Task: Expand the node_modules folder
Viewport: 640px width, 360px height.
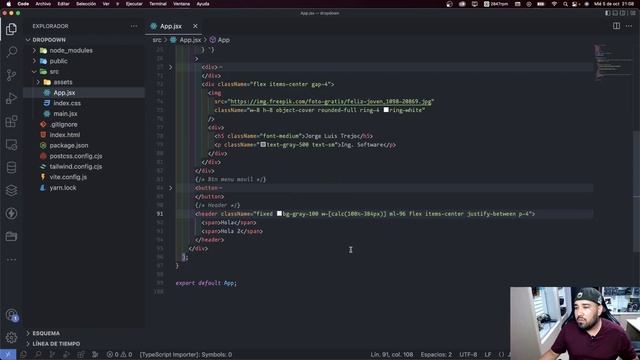Action: 34,50
